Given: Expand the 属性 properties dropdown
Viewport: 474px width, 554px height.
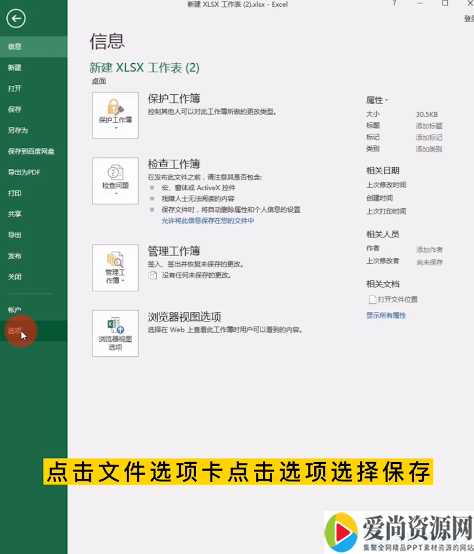Looking at the screenshot, I should tap(377, 100).
